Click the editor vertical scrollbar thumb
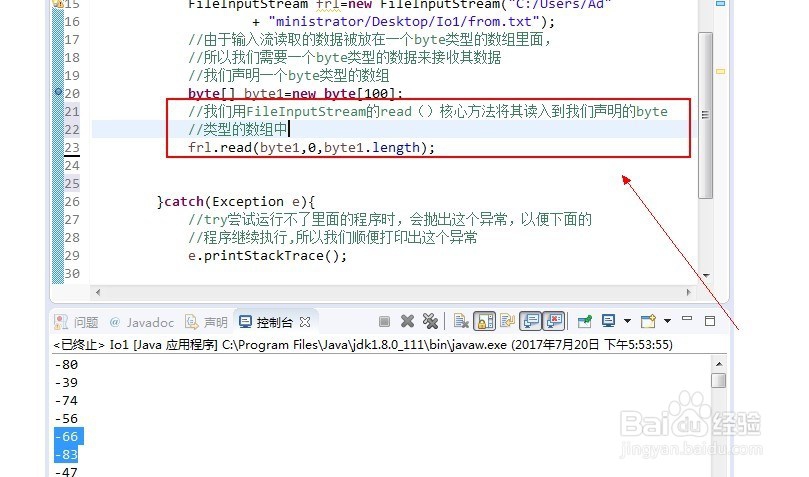 click(x=705, y=115)
